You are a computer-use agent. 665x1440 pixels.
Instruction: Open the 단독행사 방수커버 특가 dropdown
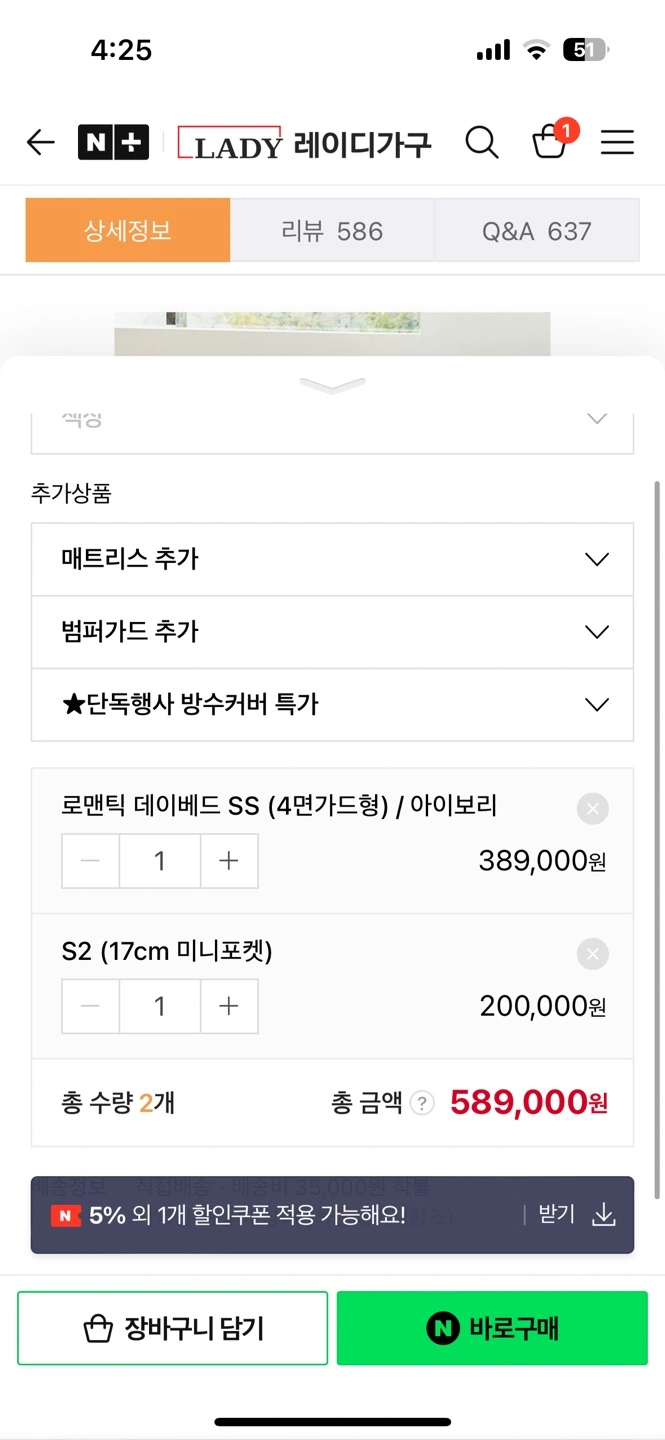pos(332,704)
